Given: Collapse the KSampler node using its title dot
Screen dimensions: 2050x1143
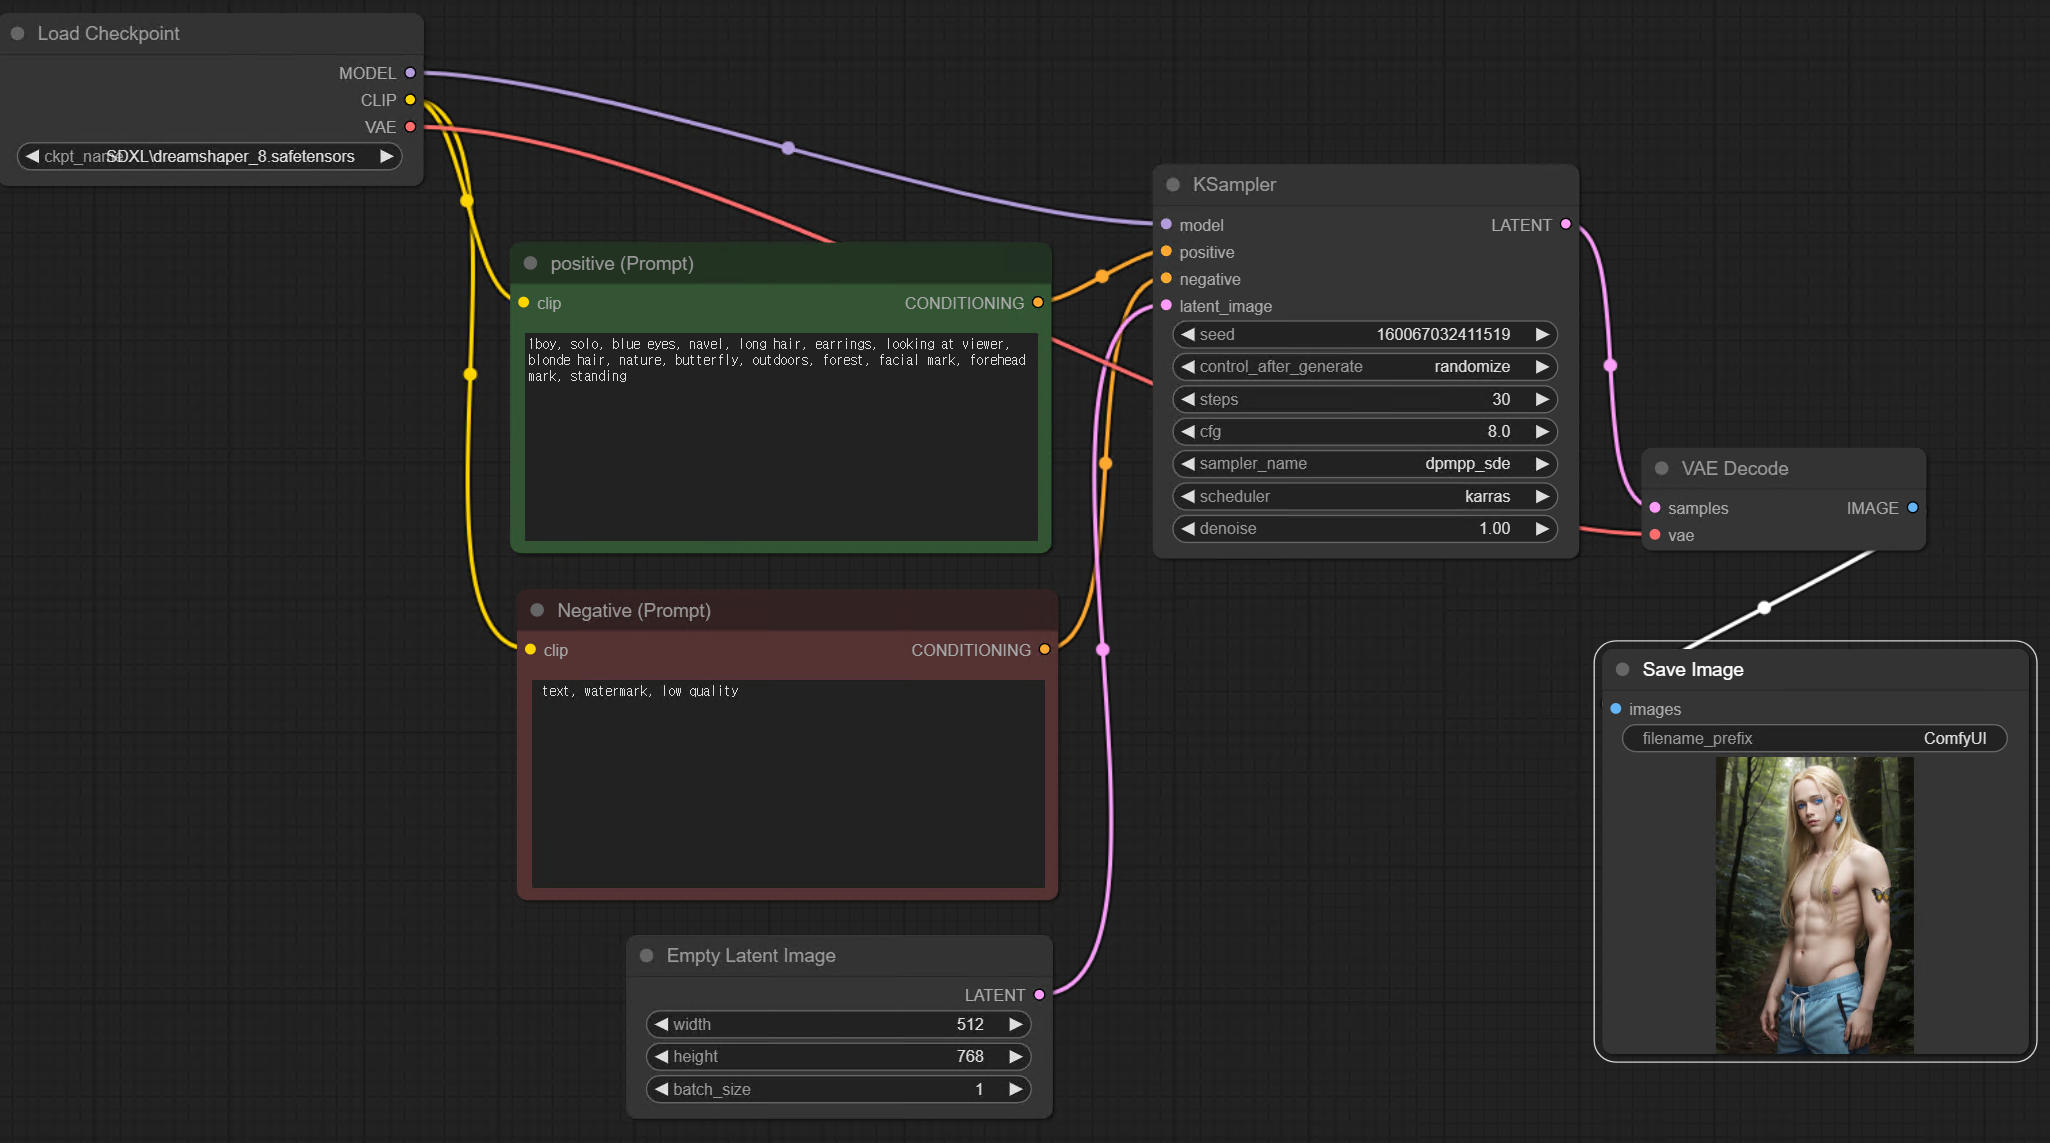Looking at the screenshot, I should coord(1173,185).
